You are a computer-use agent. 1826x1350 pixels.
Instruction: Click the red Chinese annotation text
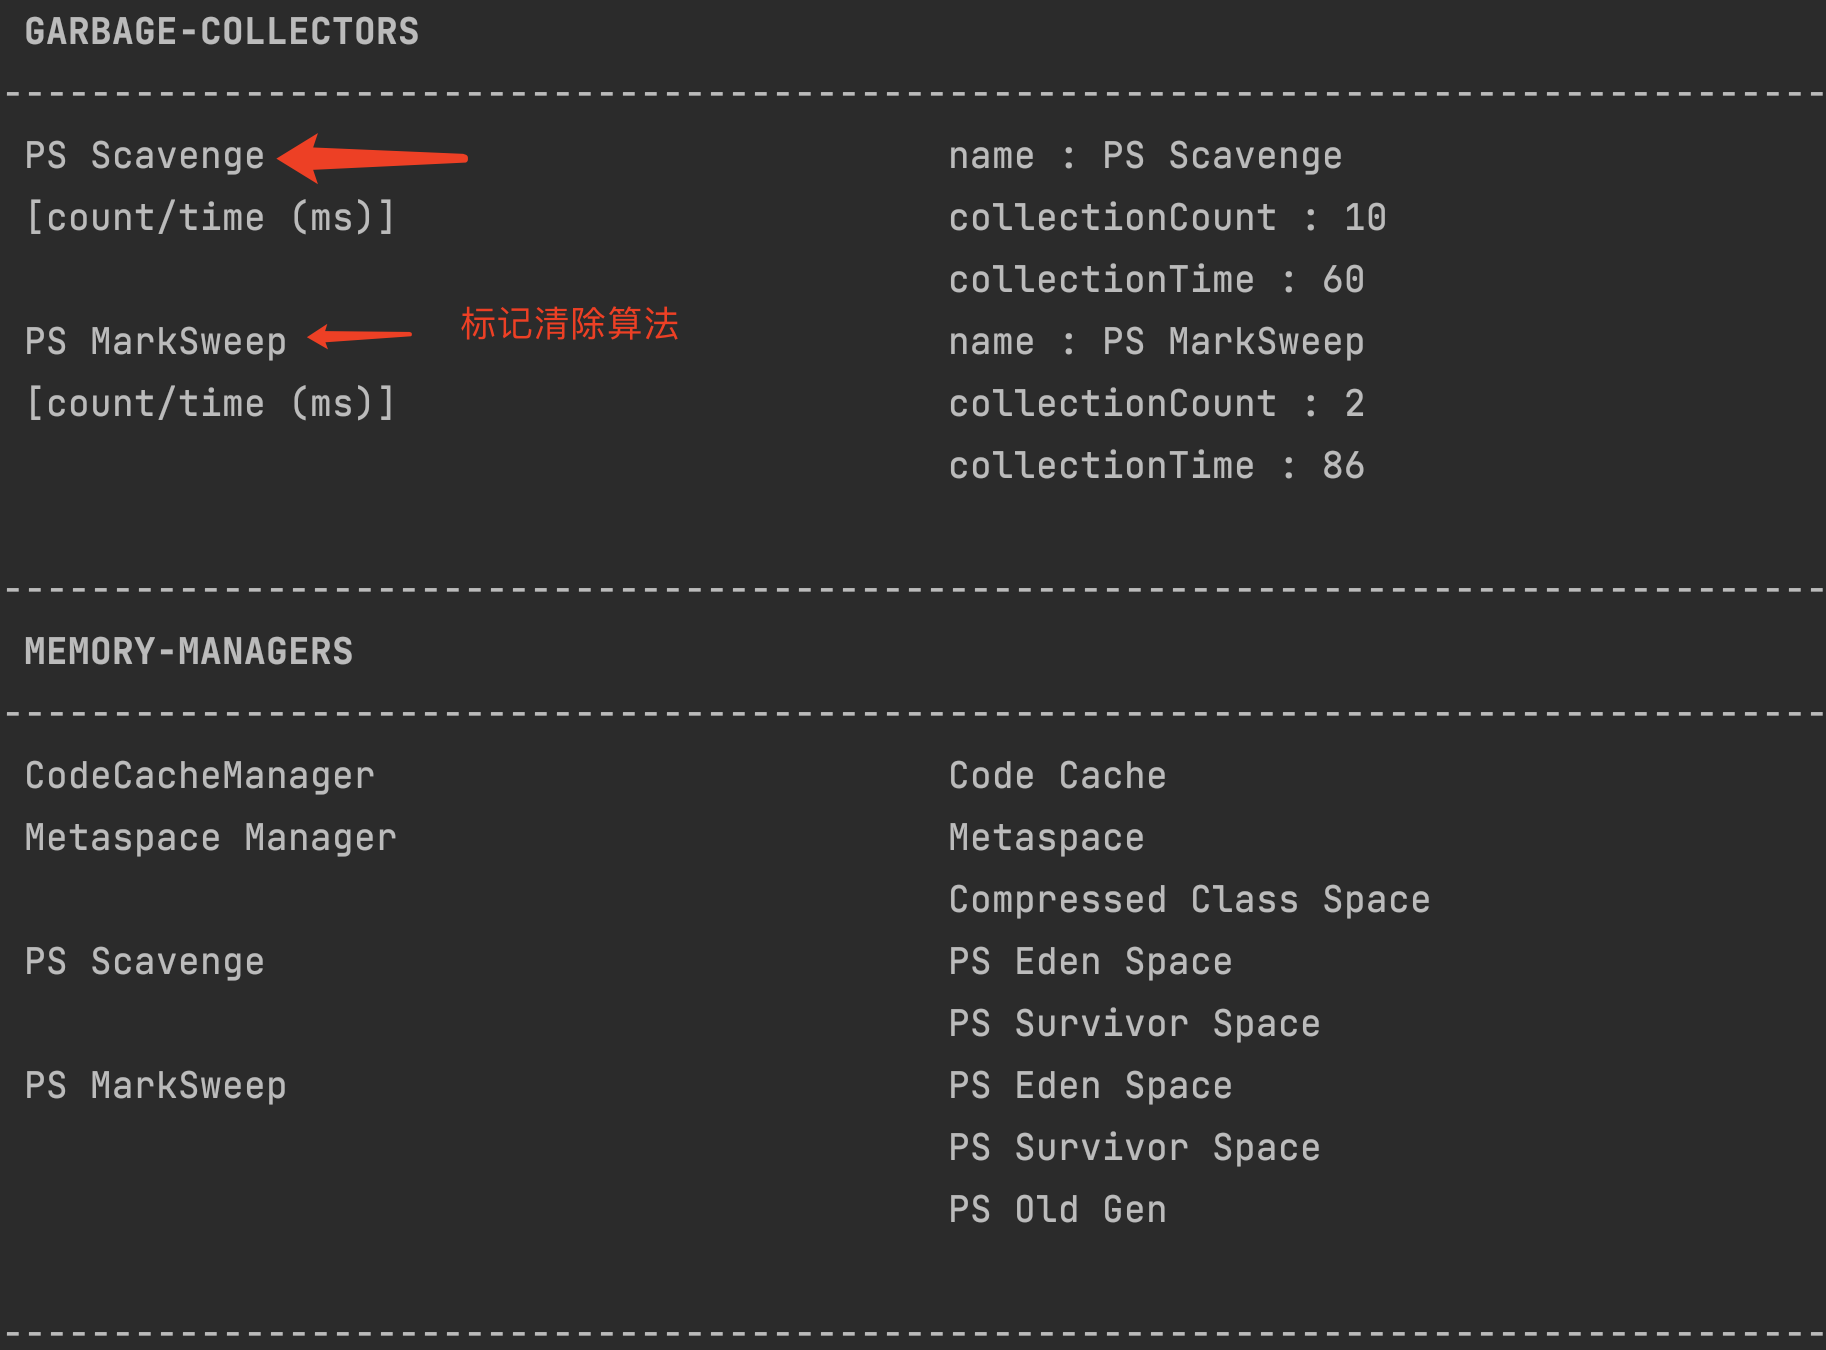tap(569, 324)
